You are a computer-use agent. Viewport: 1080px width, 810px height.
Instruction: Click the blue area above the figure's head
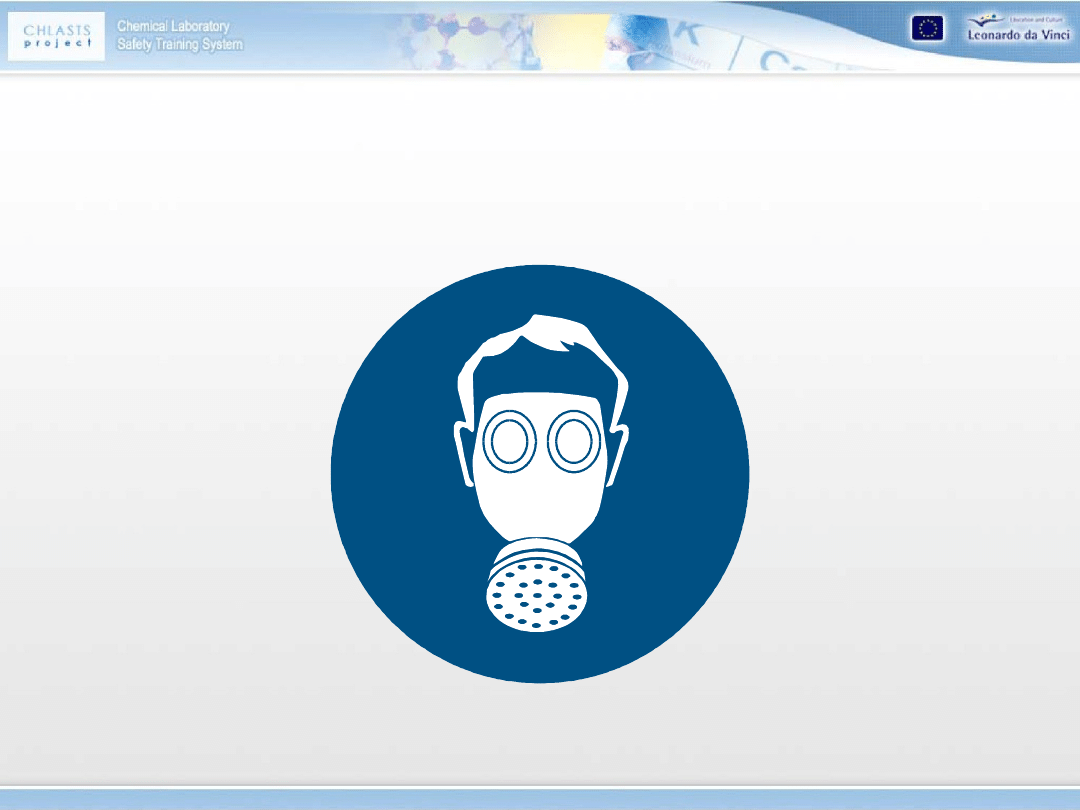pos(540,290)
